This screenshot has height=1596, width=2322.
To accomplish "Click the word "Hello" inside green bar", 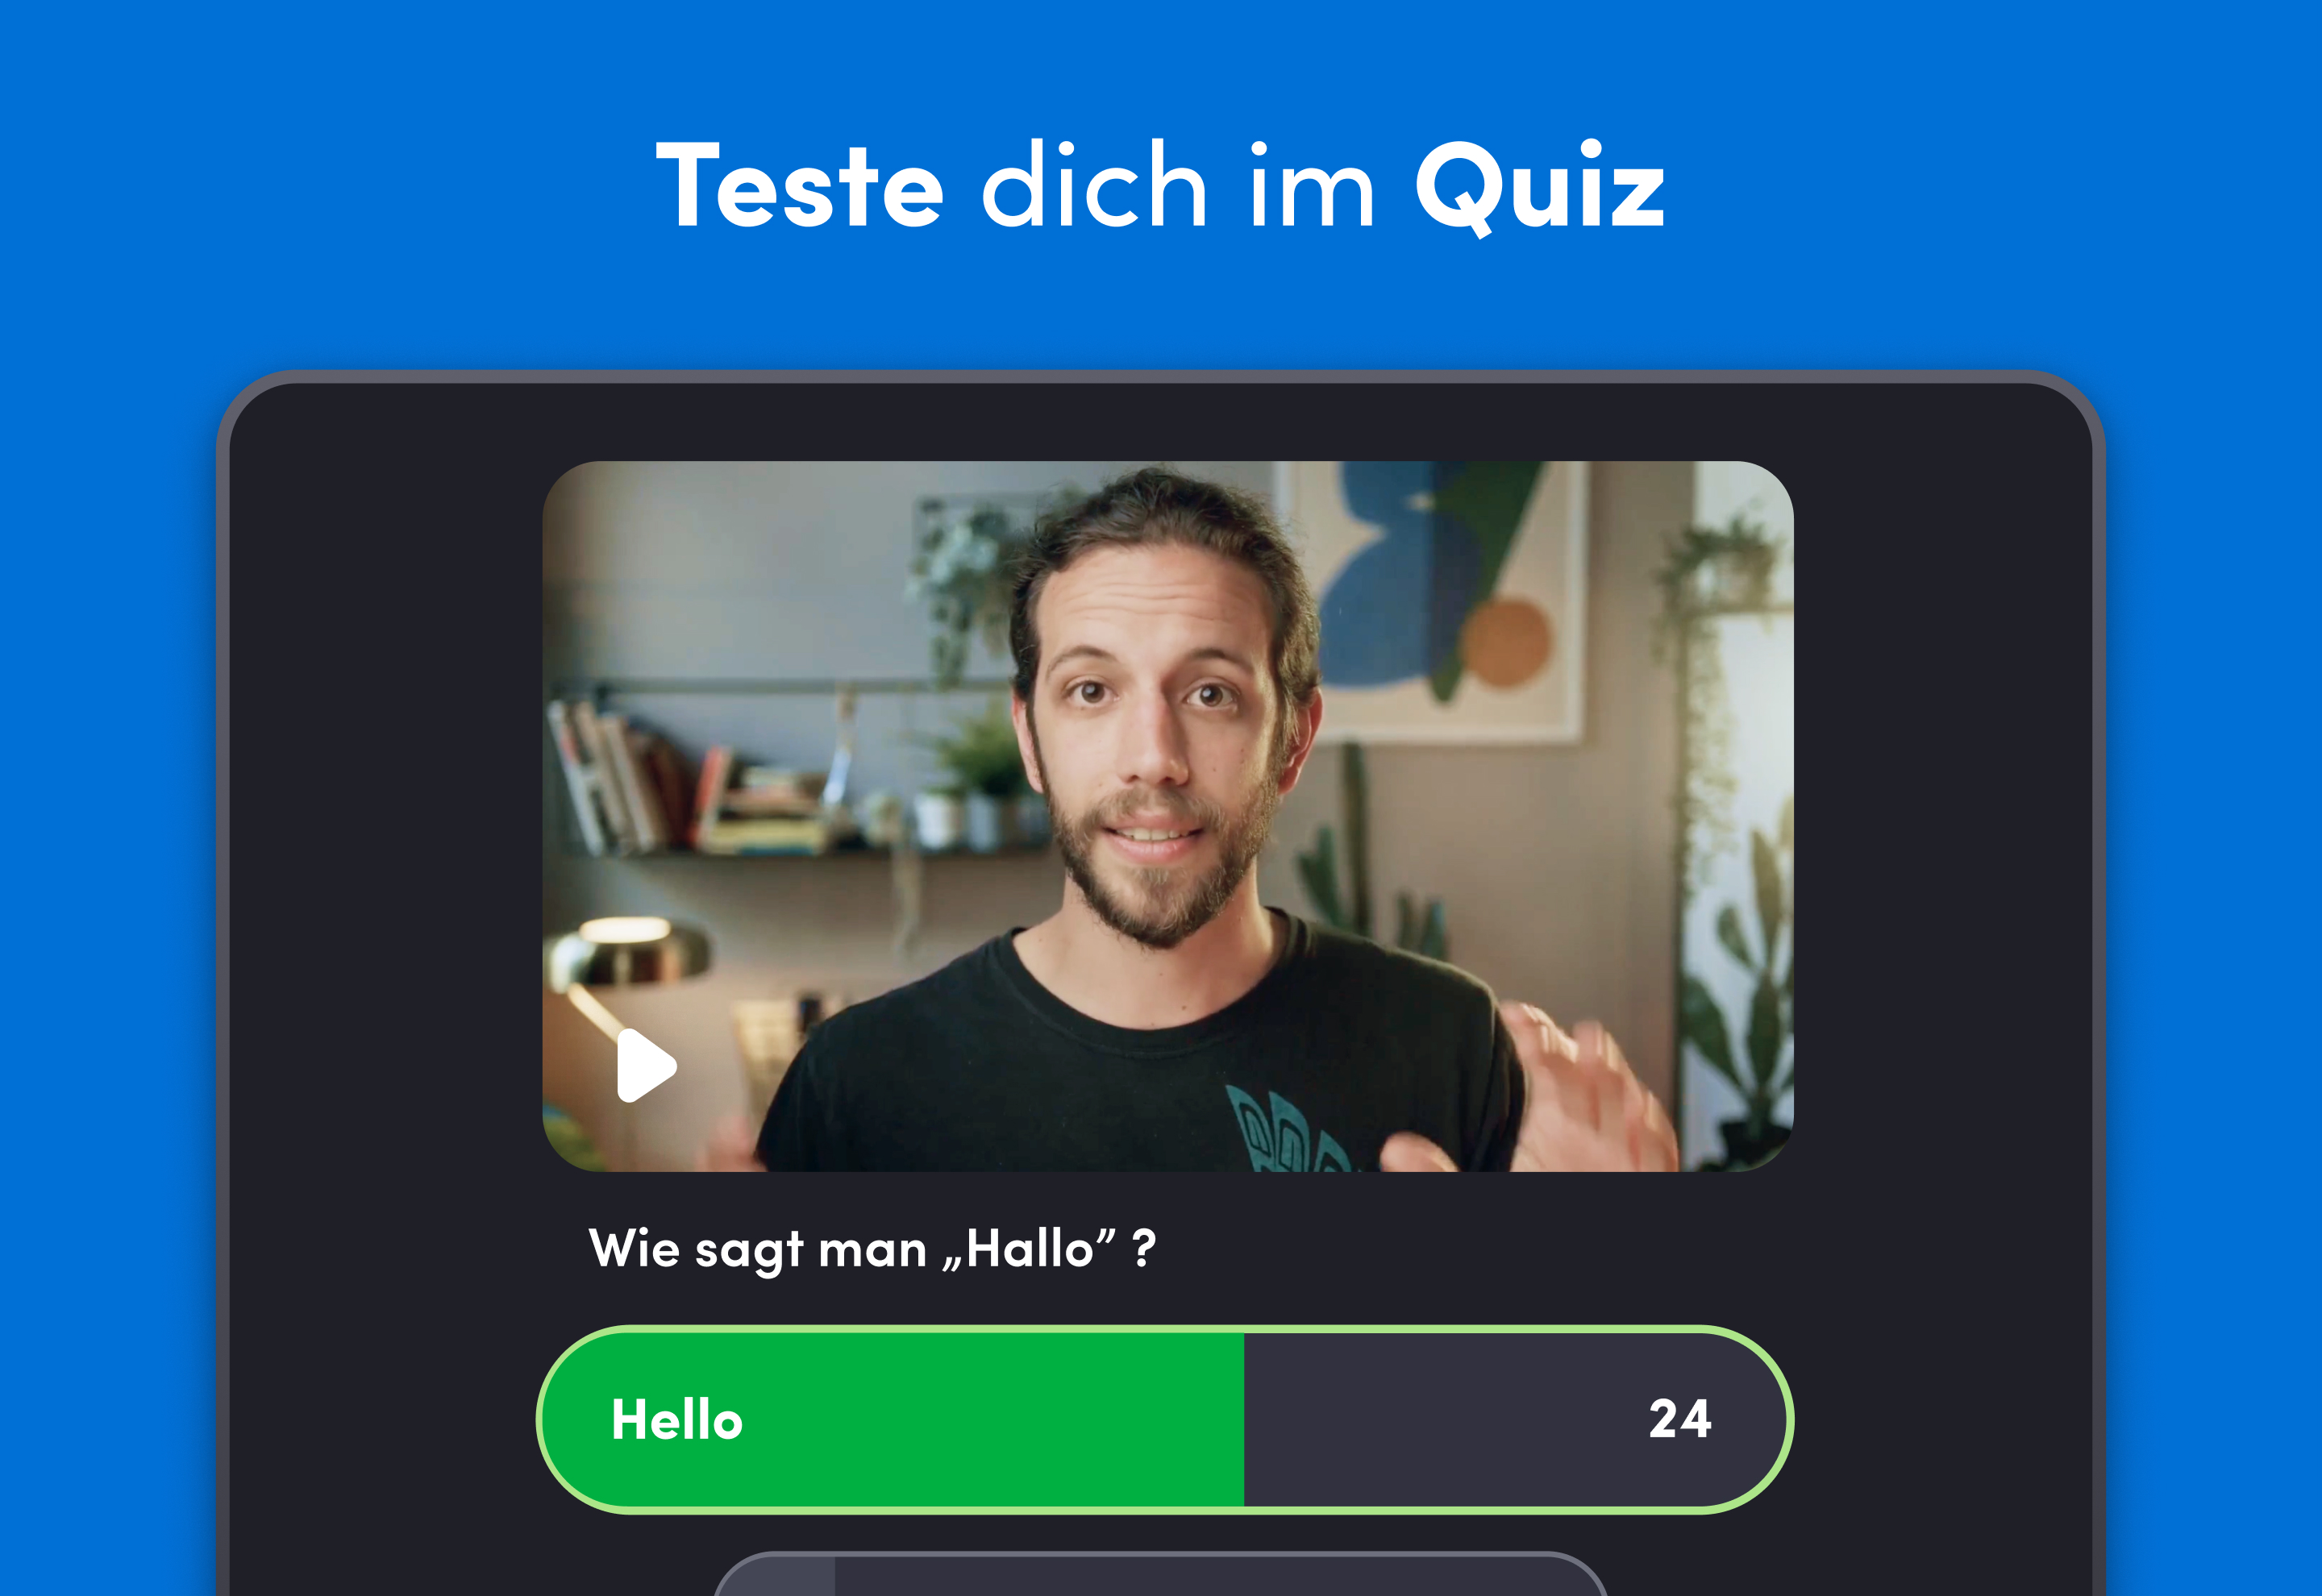I will (677, 1420).
